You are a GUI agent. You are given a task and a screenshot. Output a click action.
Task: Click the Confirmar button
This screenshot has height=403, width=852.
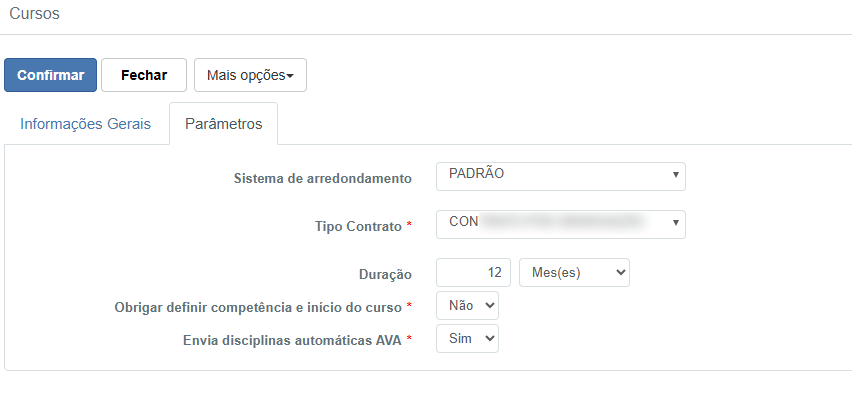point(50,75)
